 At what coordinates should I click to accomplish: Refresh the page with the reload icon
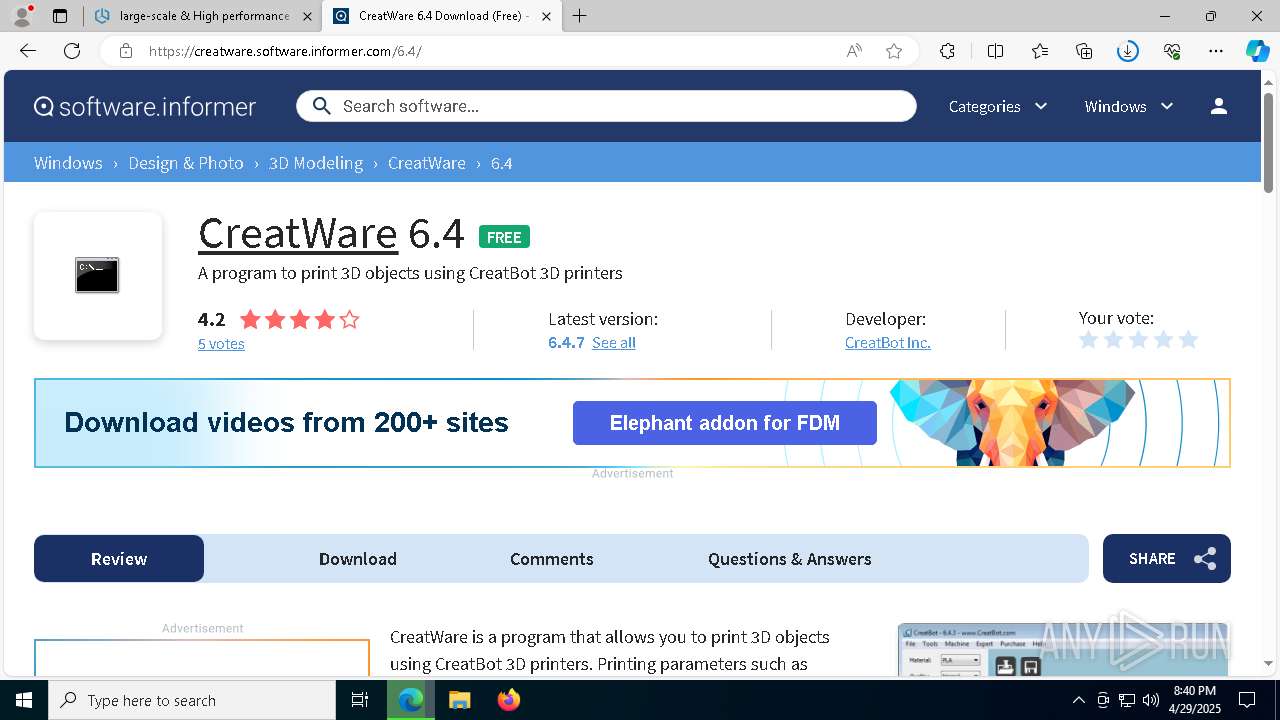click(x=72, y=51)
